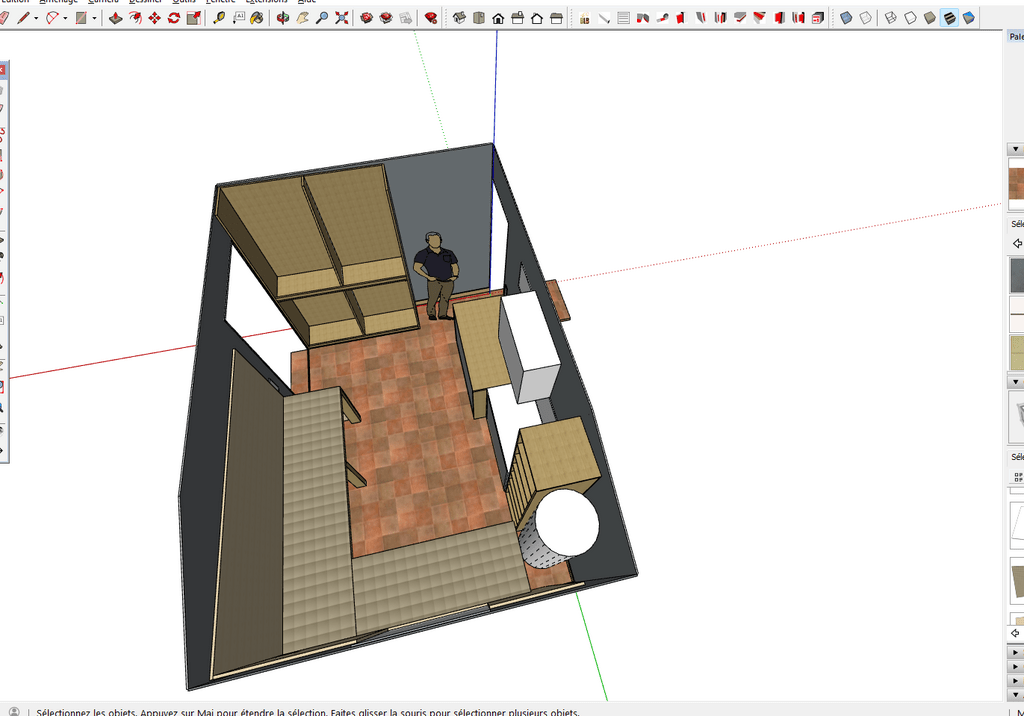1024x716 pixels.
Task: Pick the tan wood material swatch
Action: click(x=1017, y=353)
